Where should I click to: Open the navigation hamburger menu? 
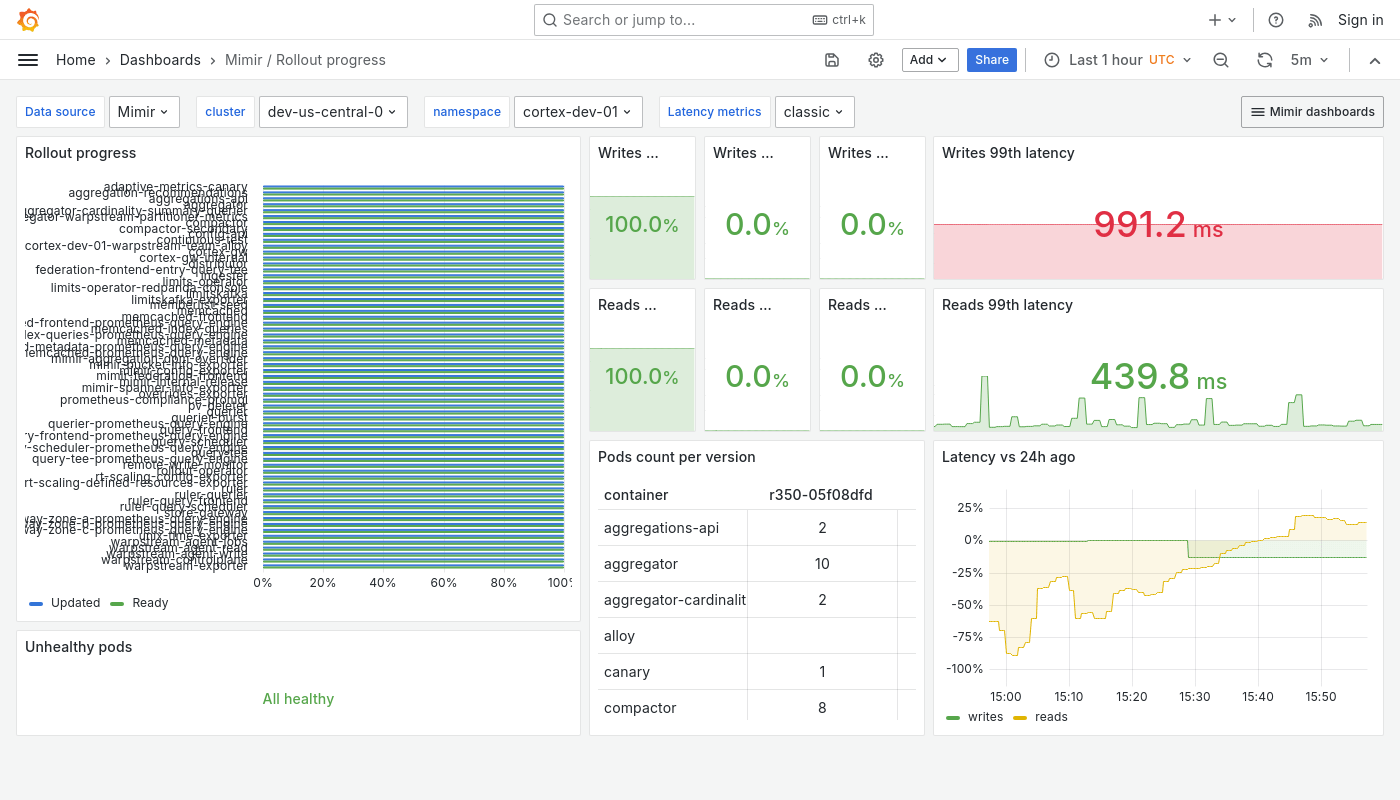click(27, 60)
